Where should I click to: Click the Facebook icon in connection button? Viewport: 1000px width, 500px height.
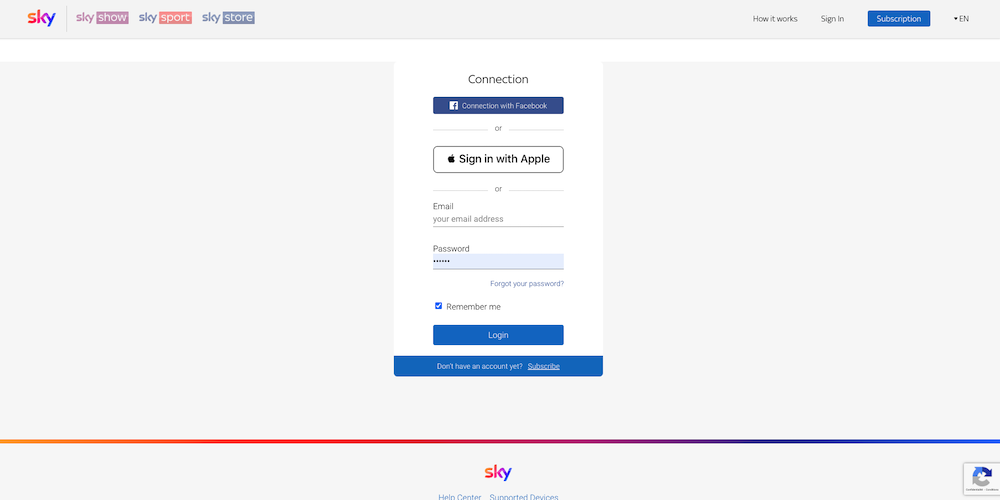point(453,106)
